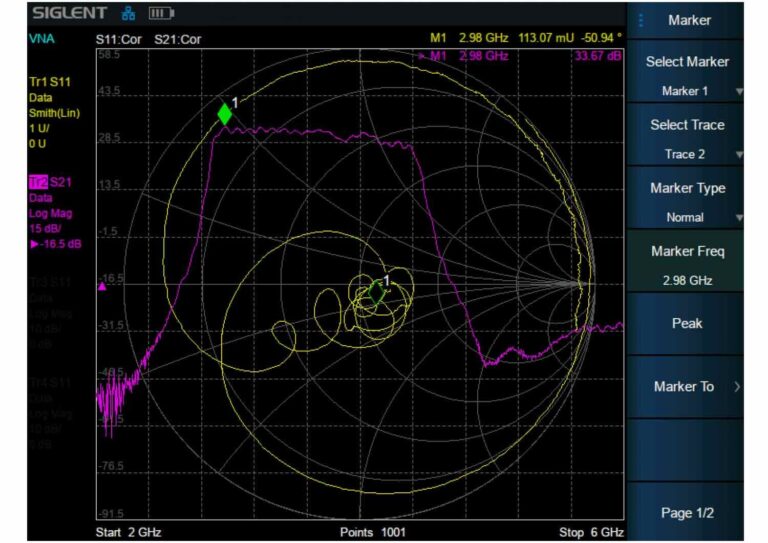
Task: Click the Points 1001 label
Action: (x=373, y=532)
